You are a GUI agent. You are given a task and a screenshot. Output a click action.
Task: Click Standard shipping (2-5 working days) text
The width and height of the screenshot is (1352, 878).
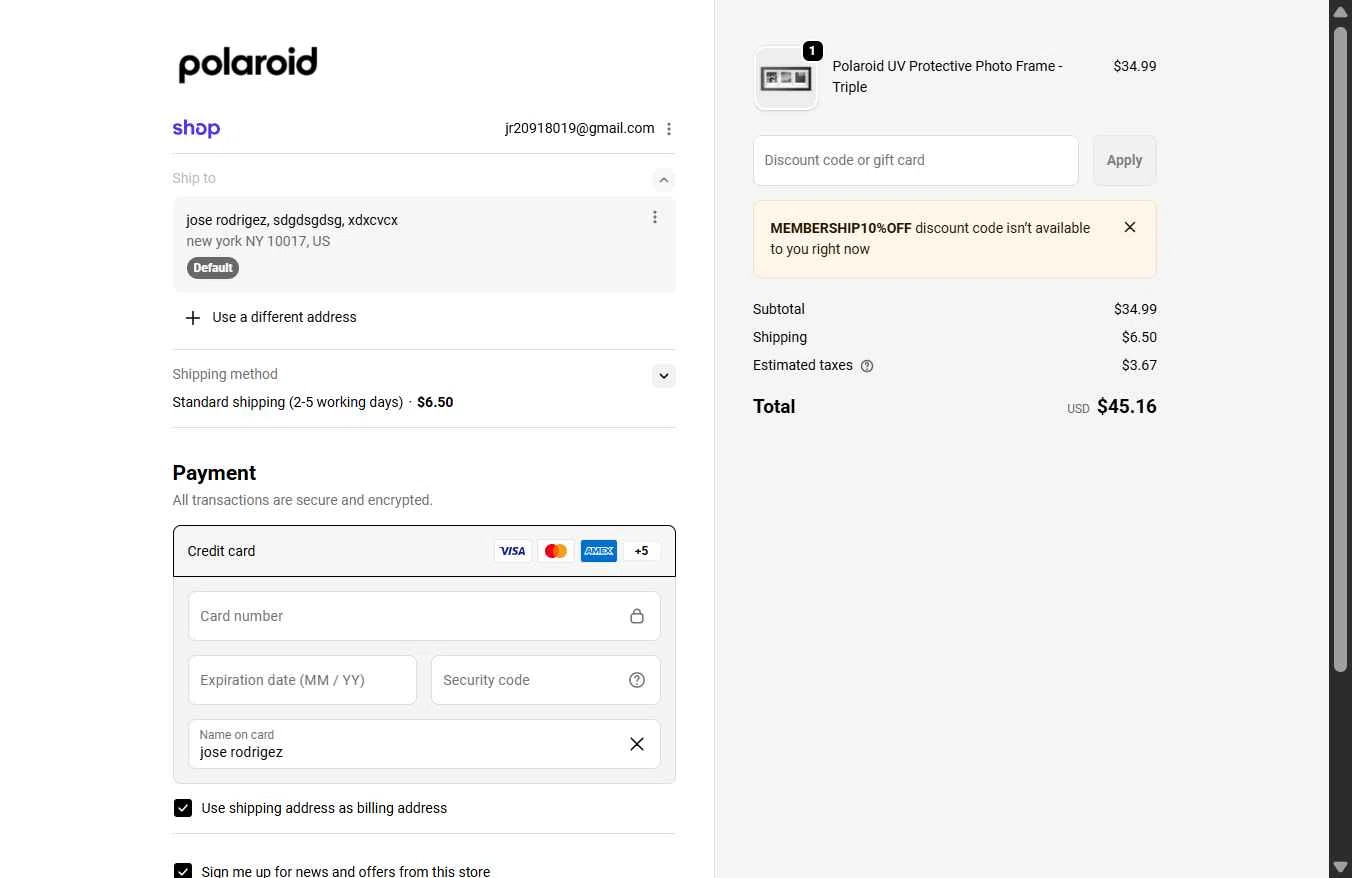pos(288,402)
